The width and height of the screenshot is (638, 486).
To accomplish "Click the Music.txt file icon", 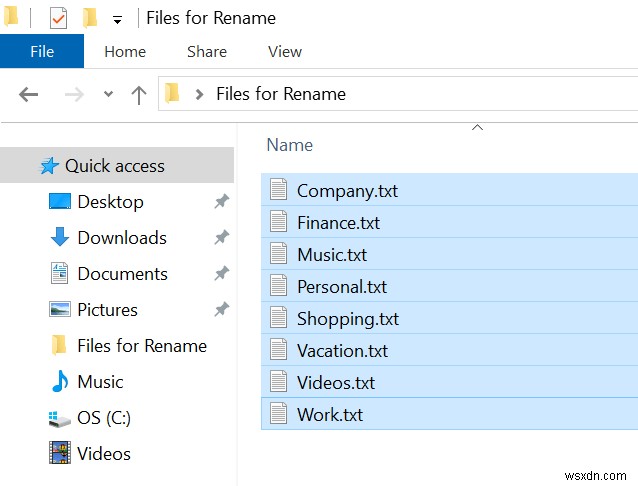I will coord(279,253).
